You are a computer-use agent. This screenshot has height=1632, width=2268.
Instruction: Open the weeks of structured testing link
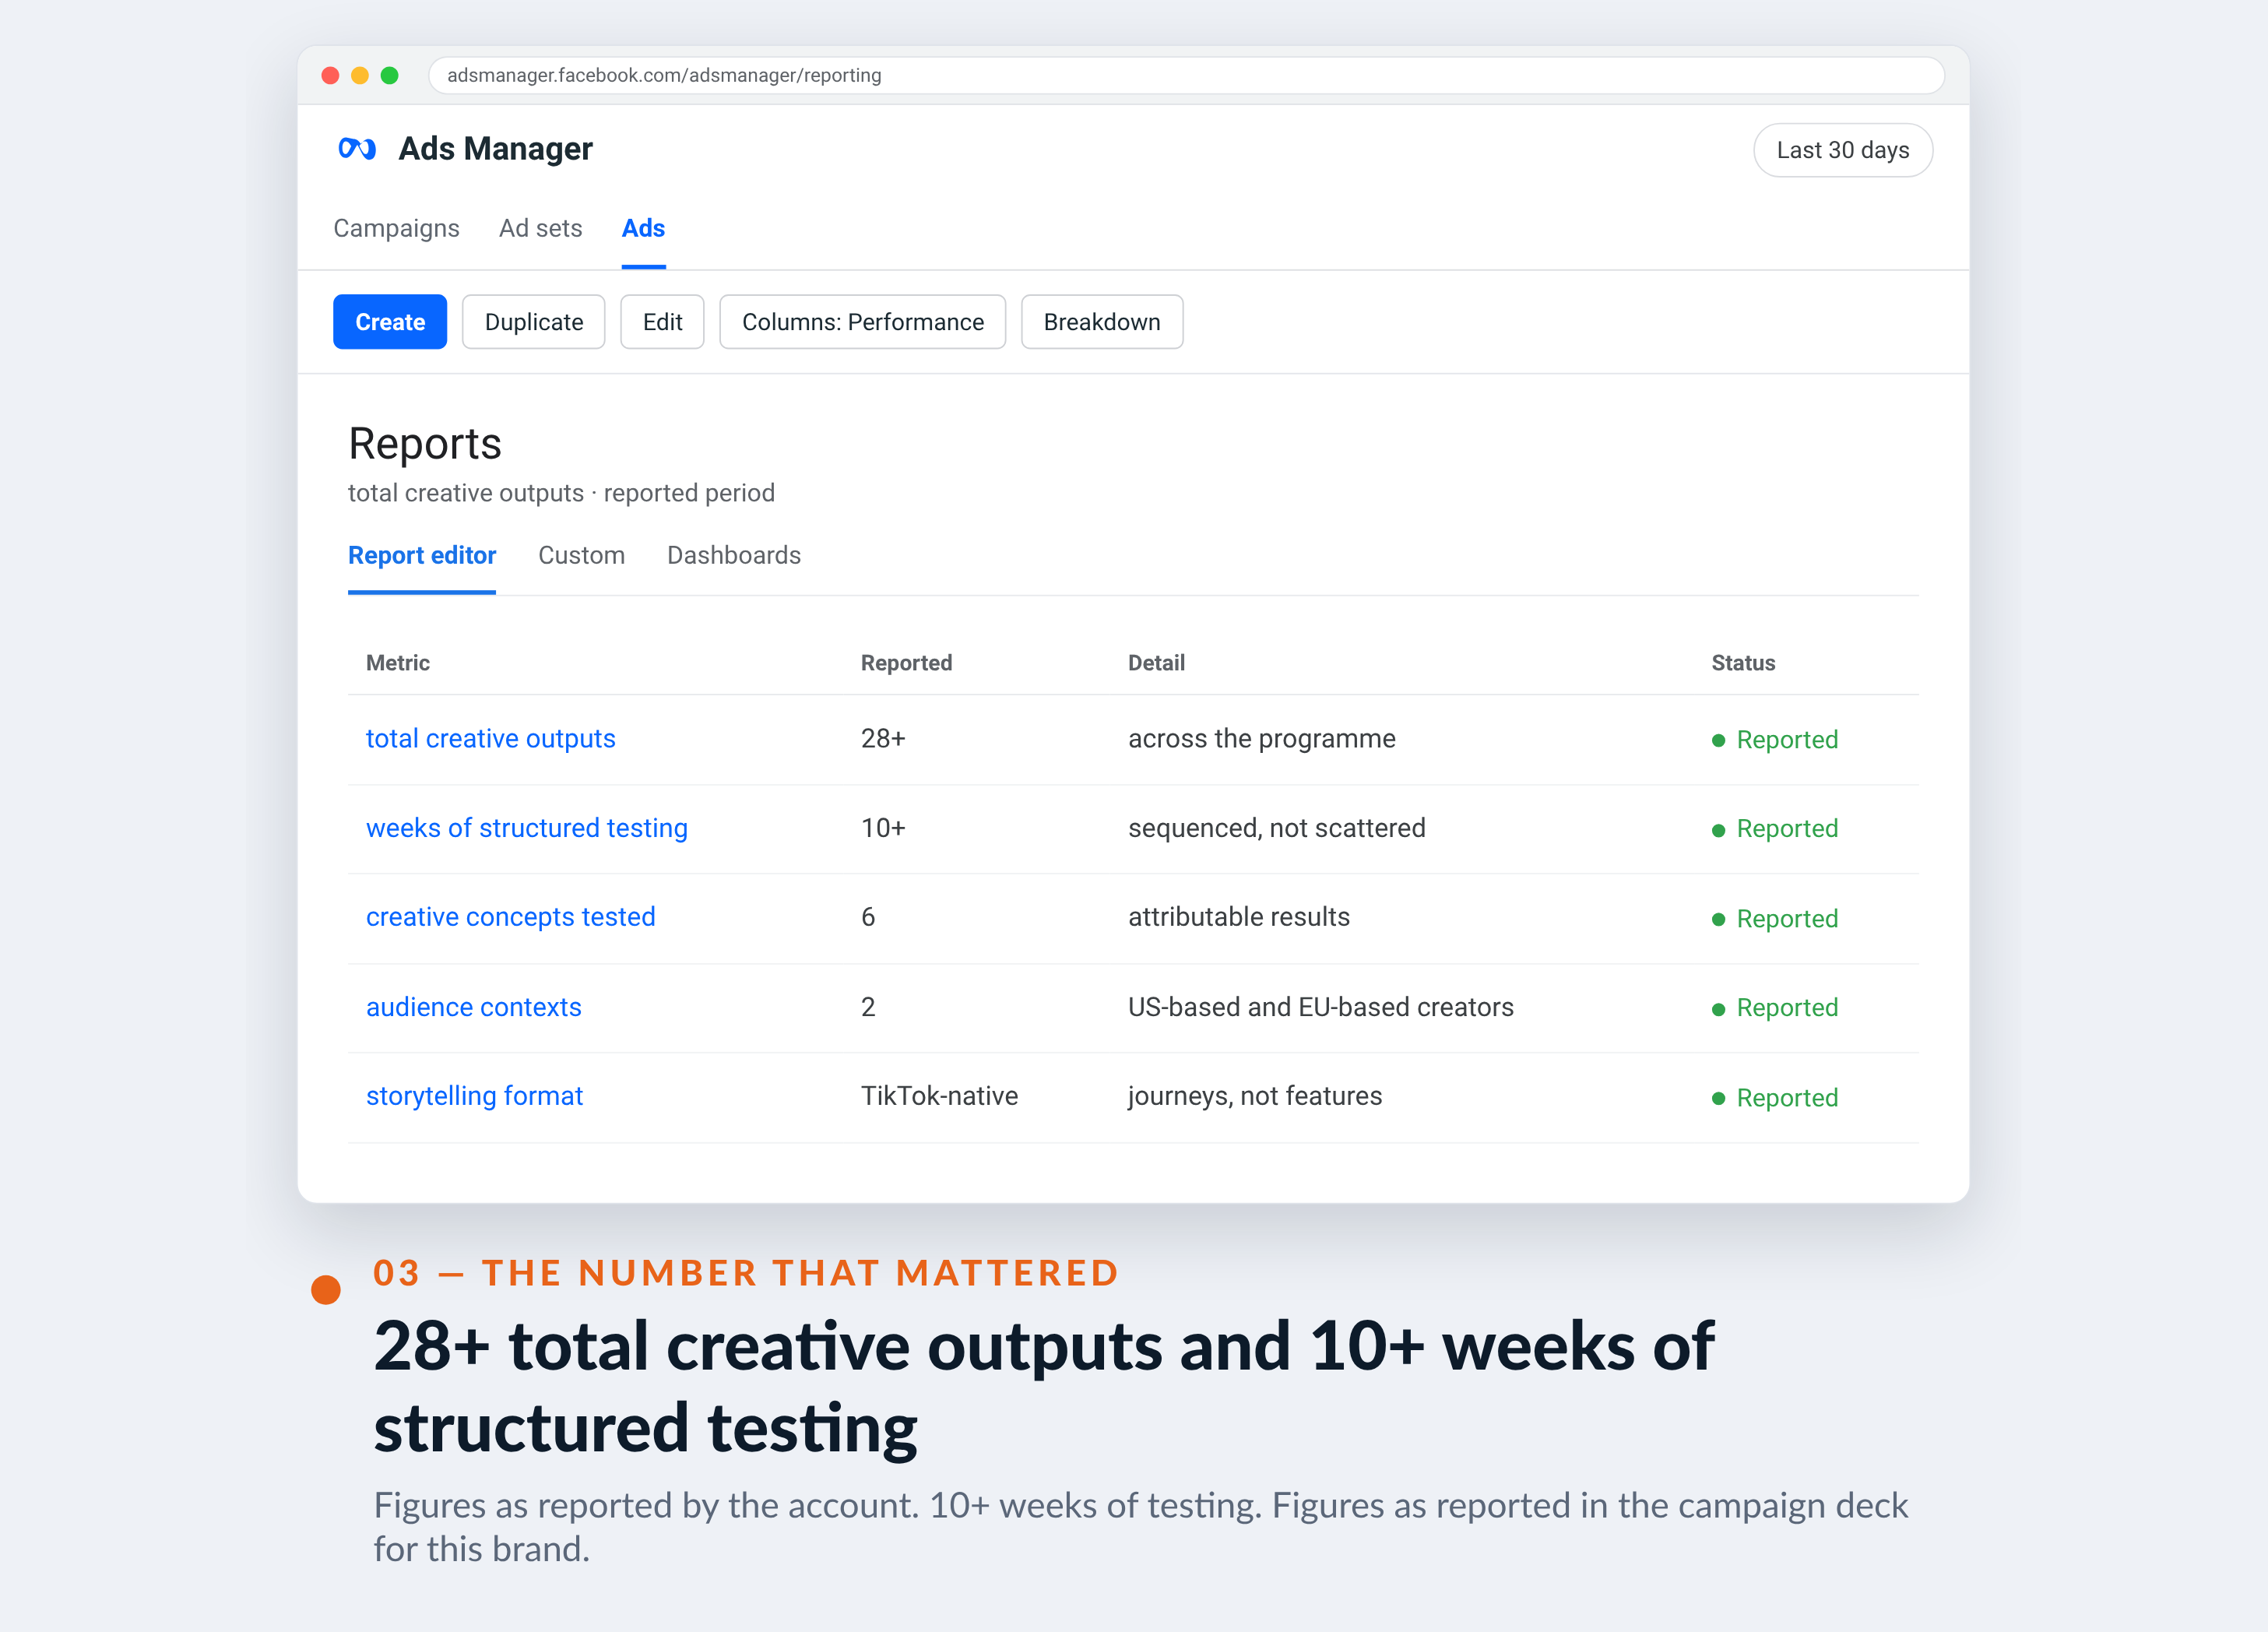[527, 828]
